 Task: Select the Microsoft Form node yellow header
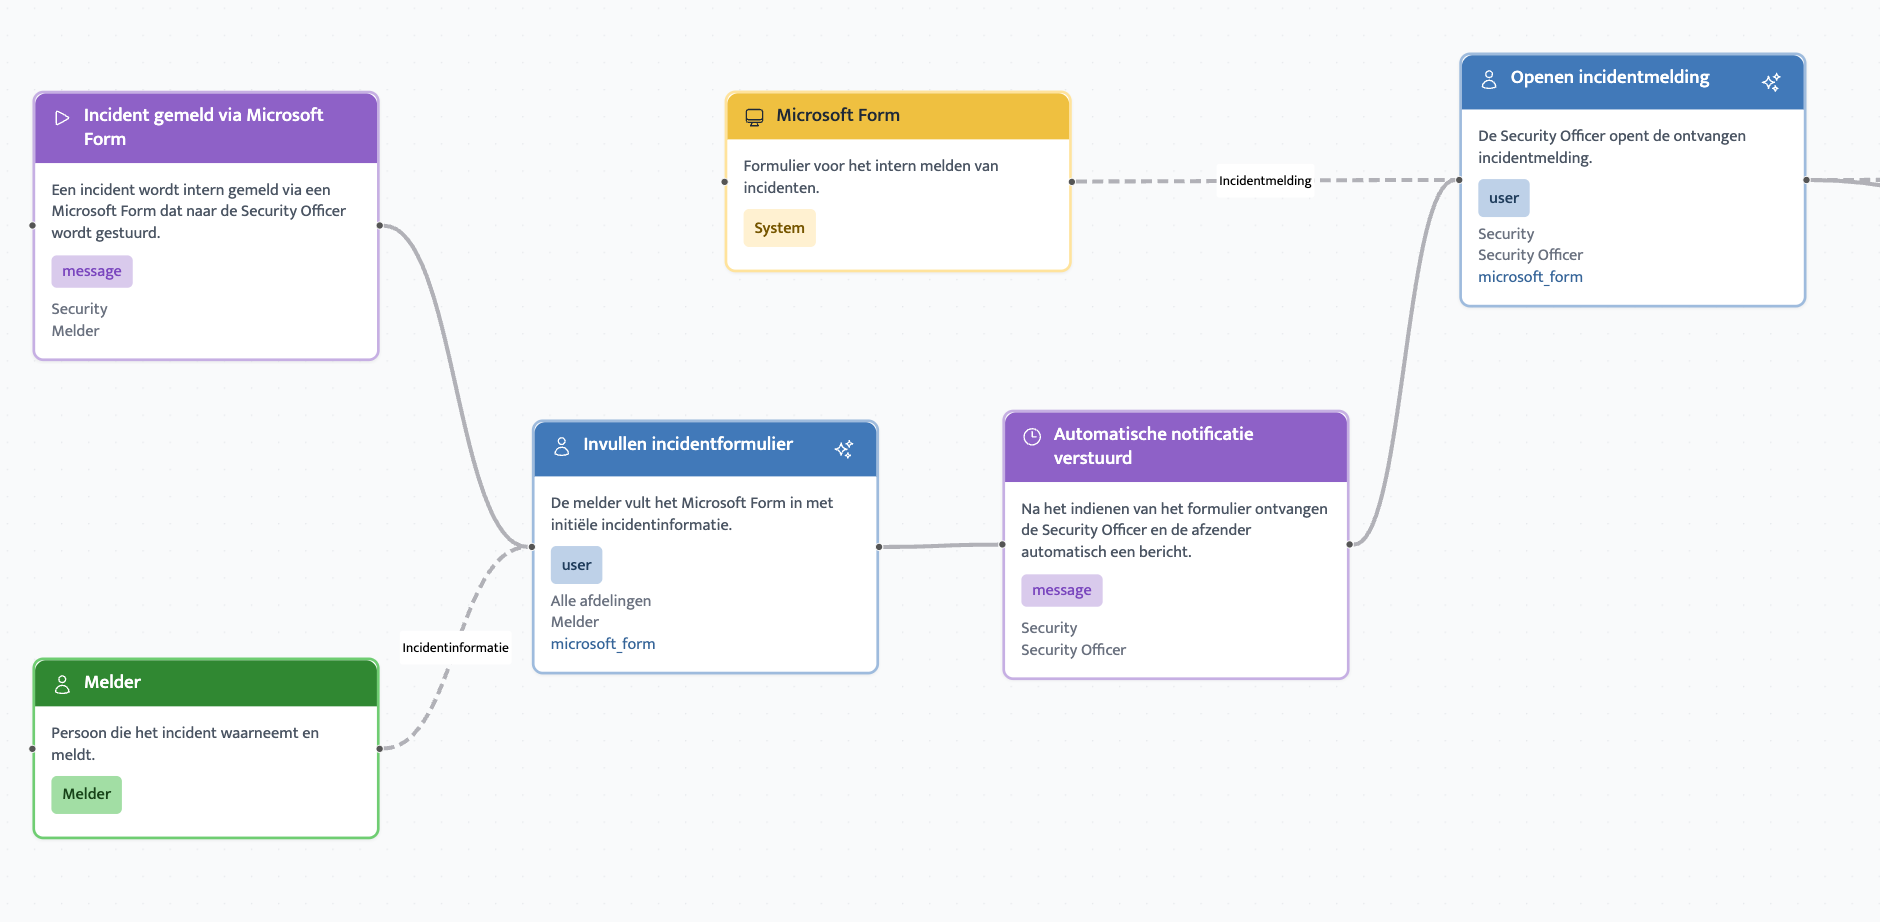(897, 116)
